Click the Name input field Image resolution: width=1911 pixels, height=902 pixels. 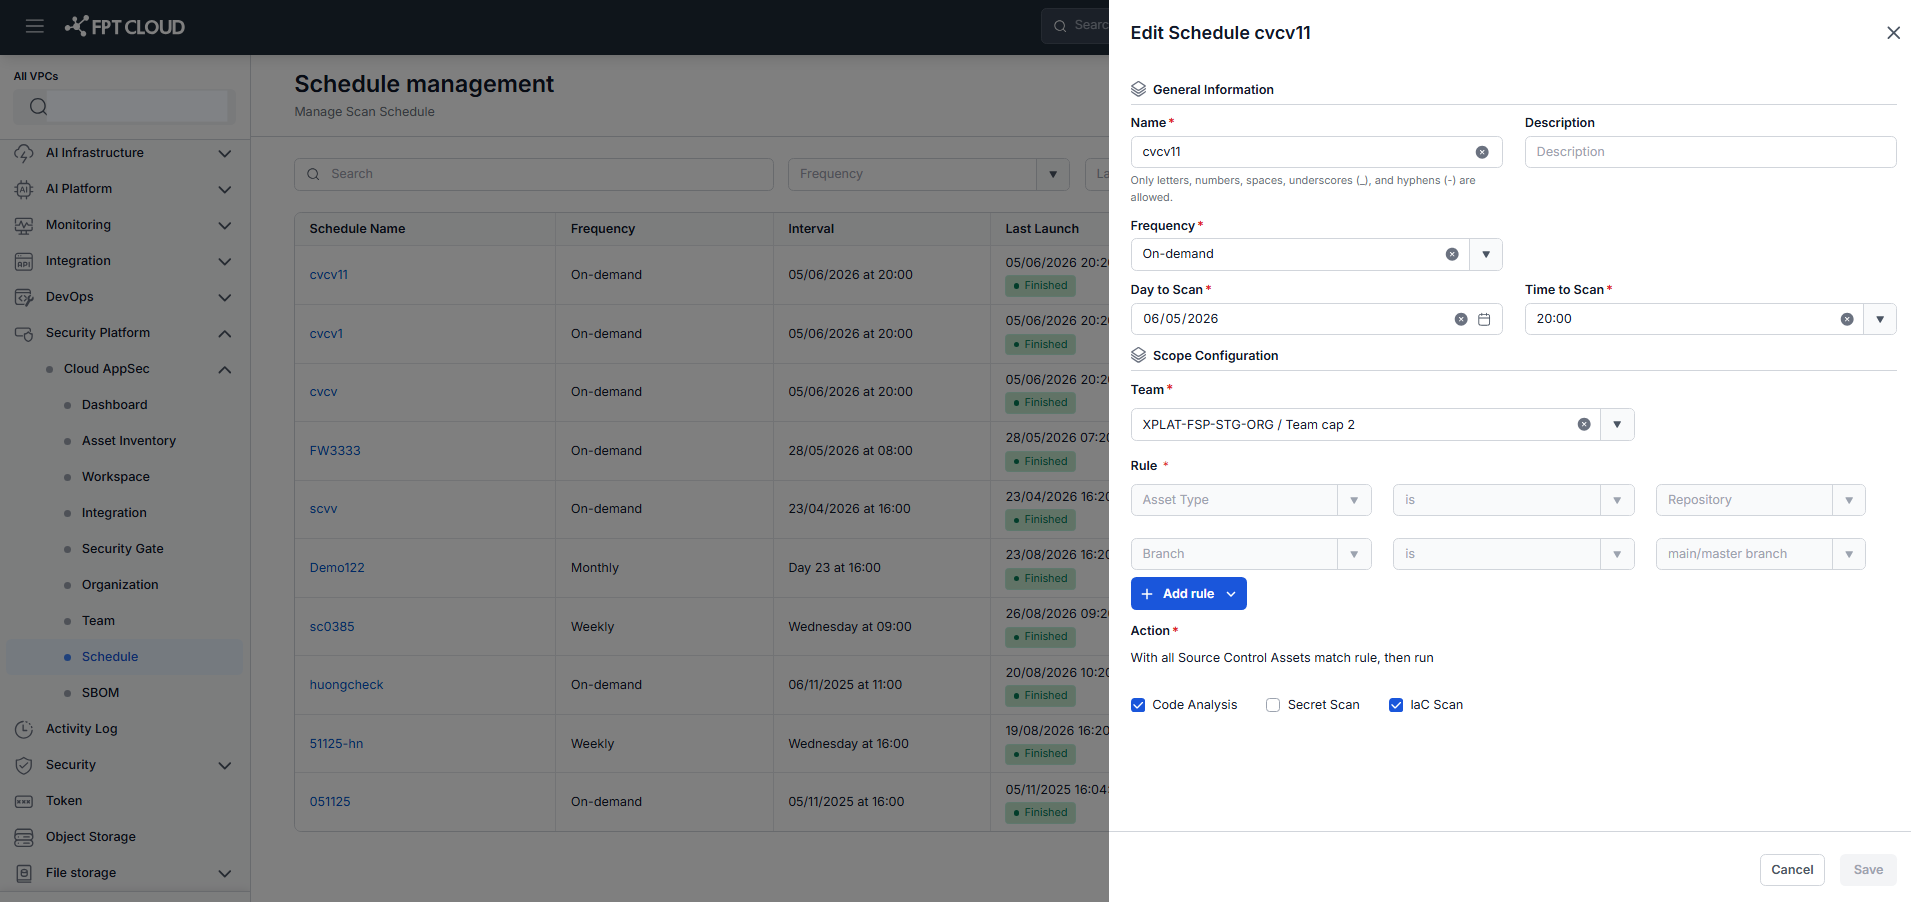click(x=1316, y=152)
